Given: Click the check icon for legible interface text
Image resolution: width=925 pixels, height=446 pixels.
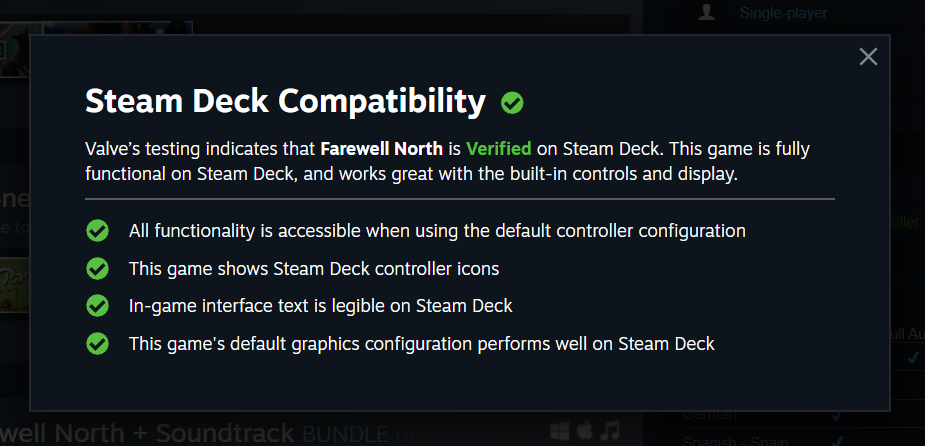Looking at the screenshot, I should [97, 306].
